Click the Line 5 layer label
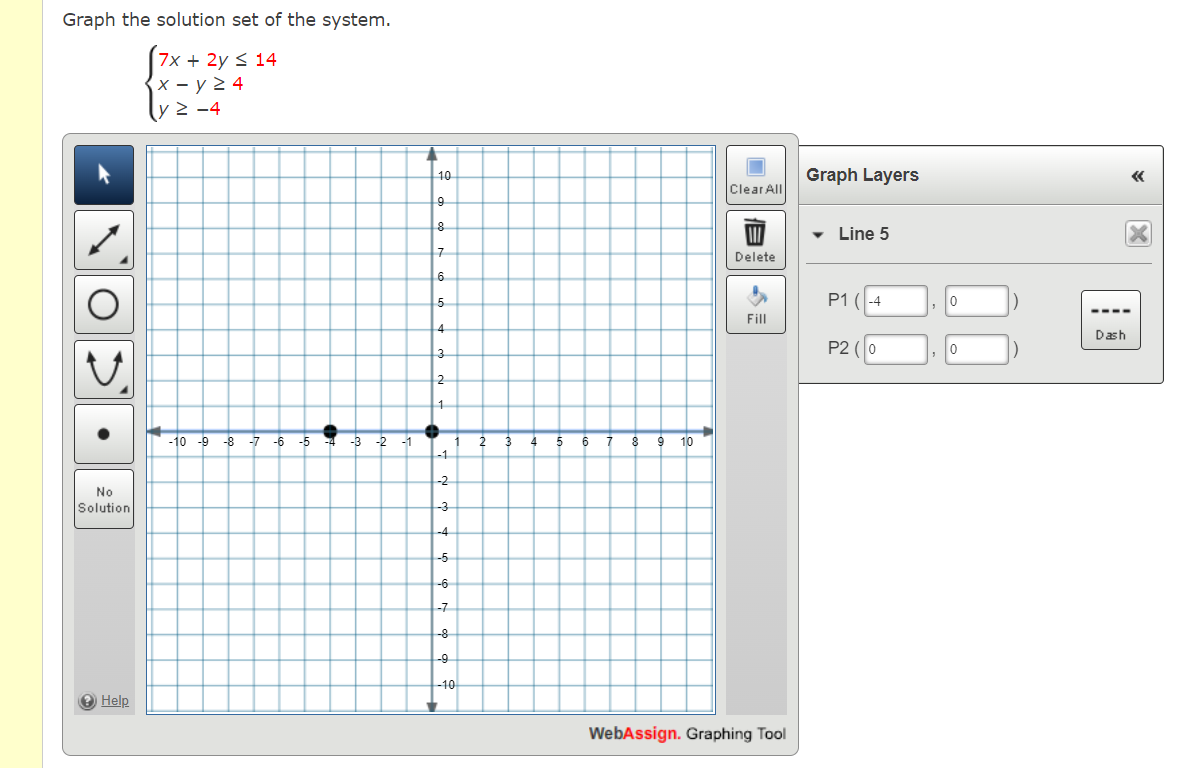The image size is (1189, 768). 864,234
